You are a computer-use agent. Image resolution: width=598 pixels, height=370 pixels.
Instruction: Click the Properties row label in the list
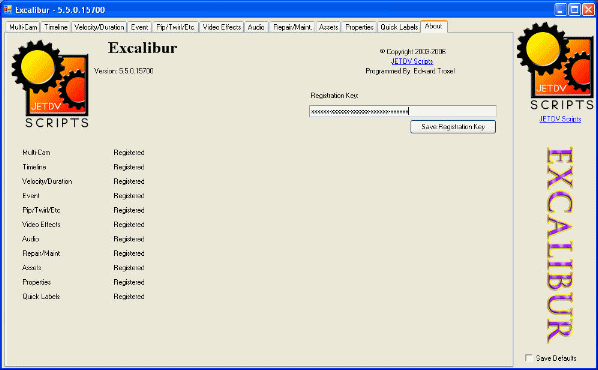click(37, 282)
